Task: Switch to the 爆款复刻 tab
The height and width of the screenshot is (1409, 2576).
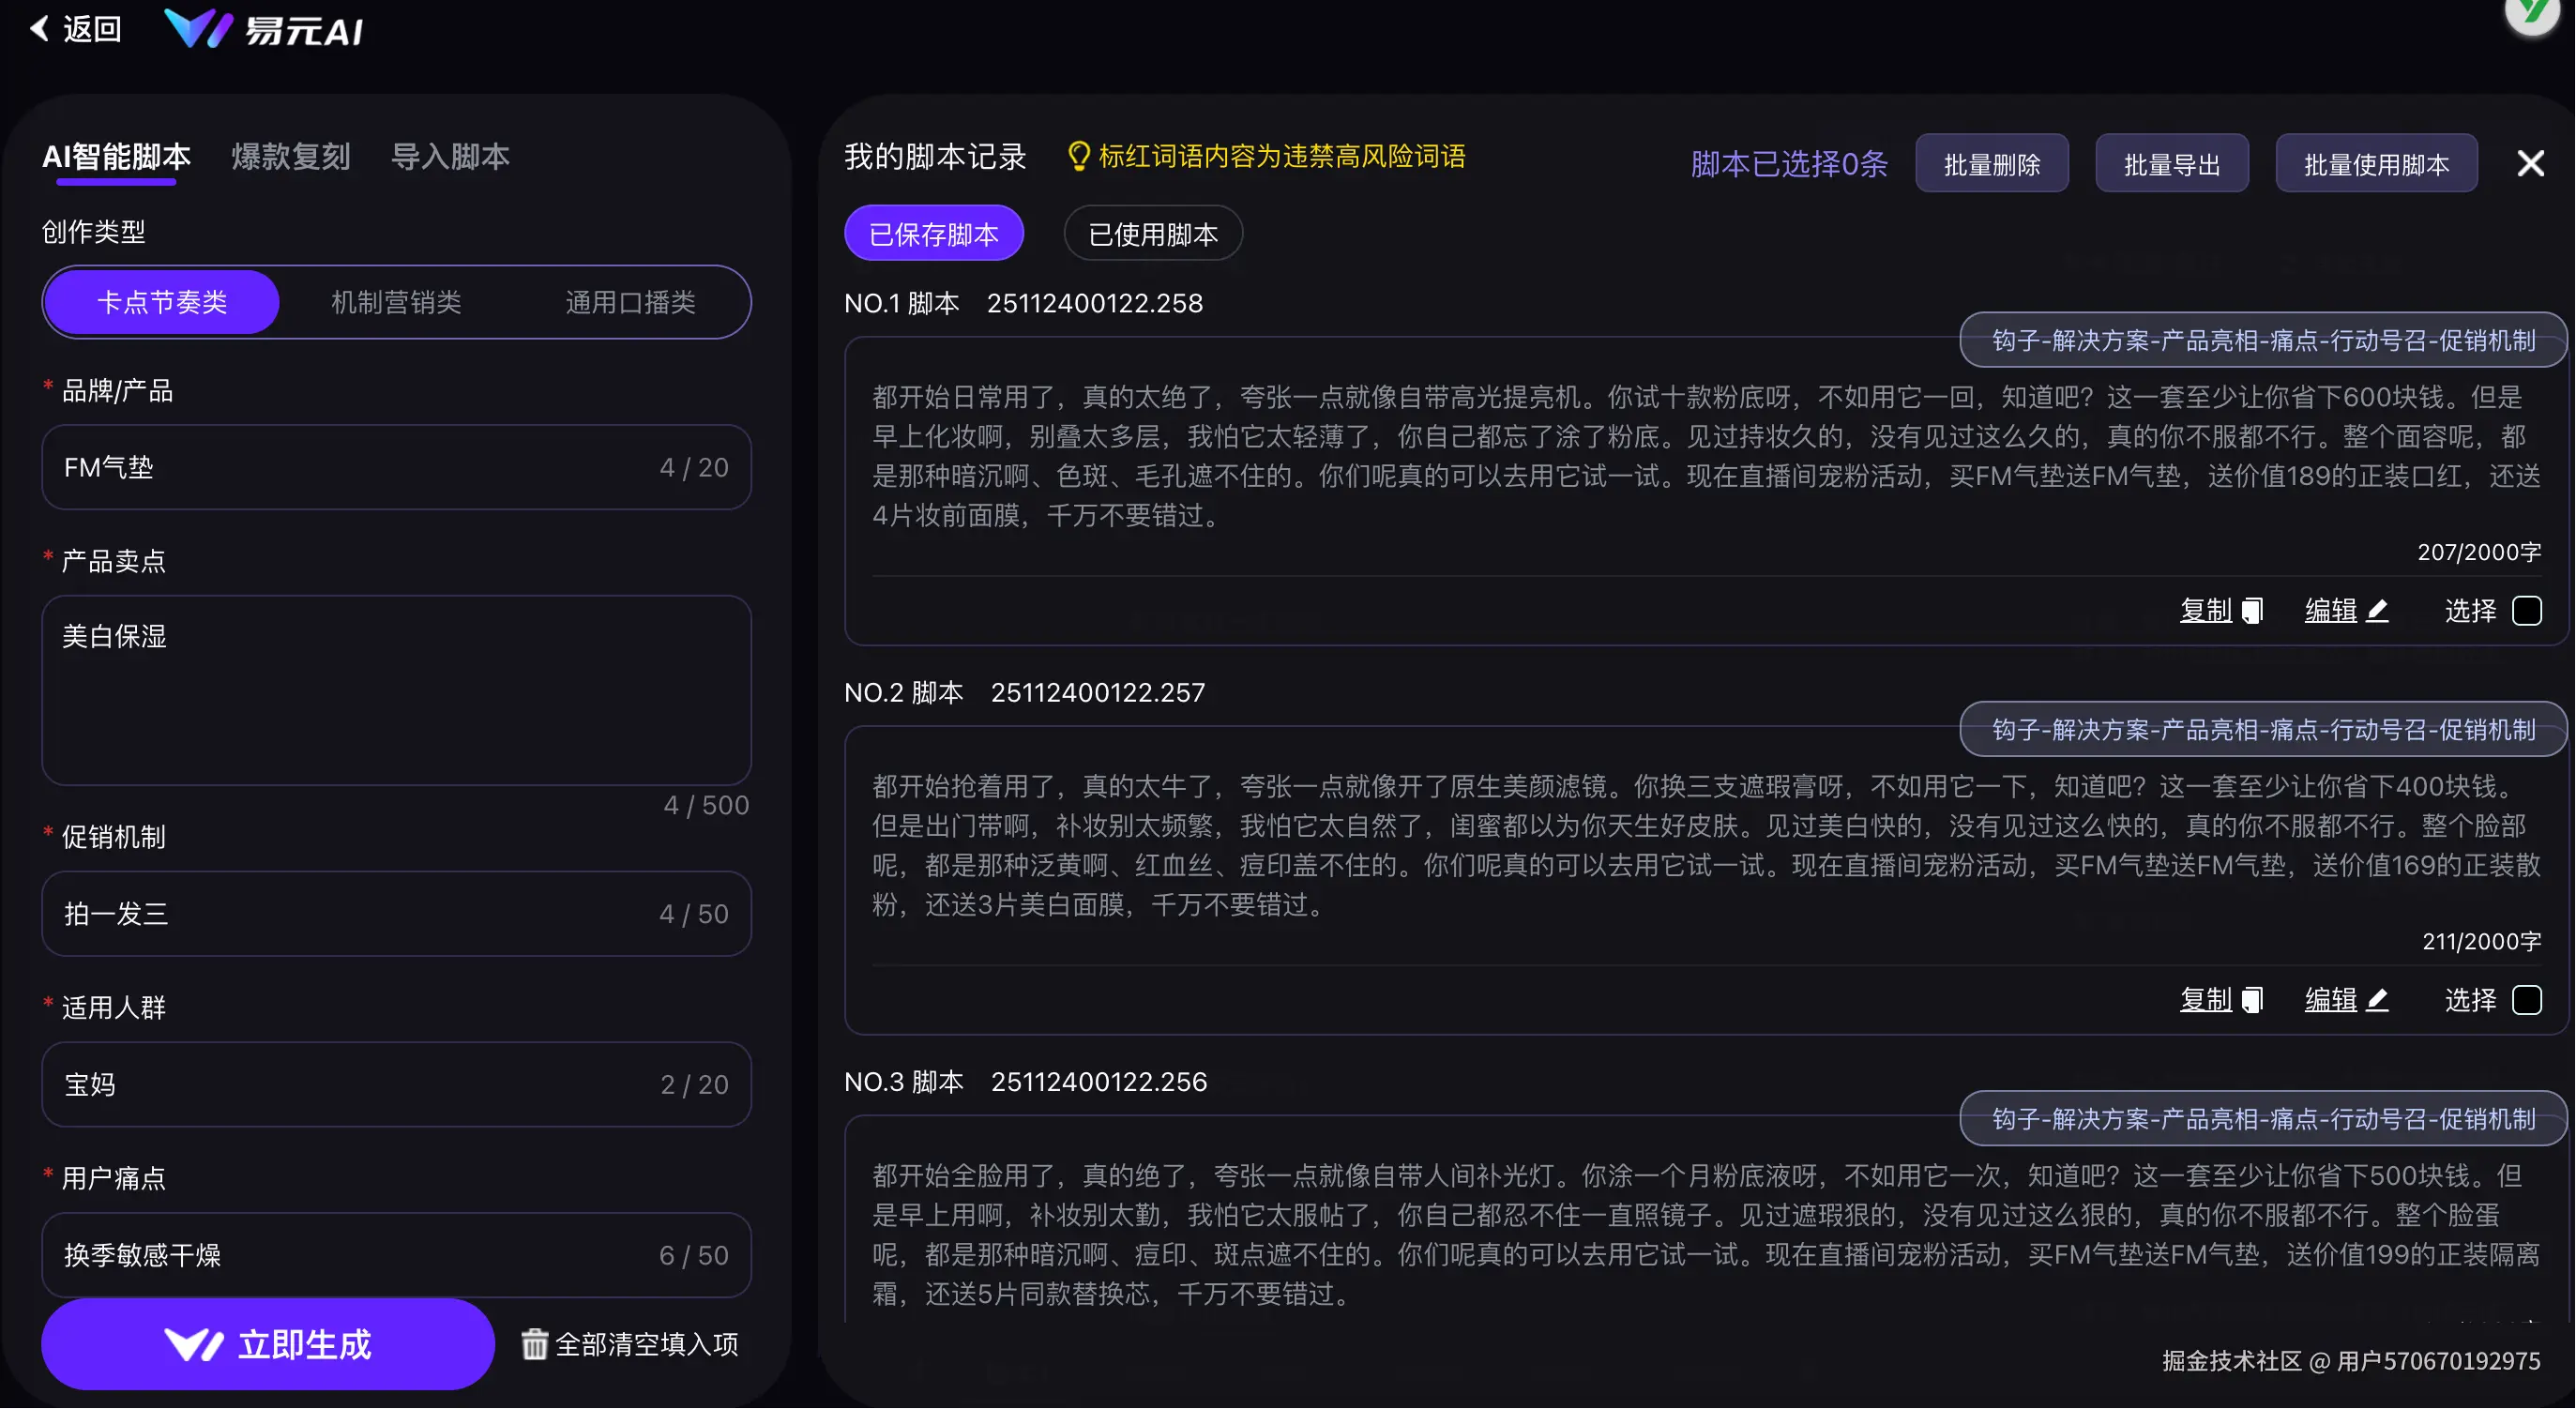Action: (x=290, y=157)
